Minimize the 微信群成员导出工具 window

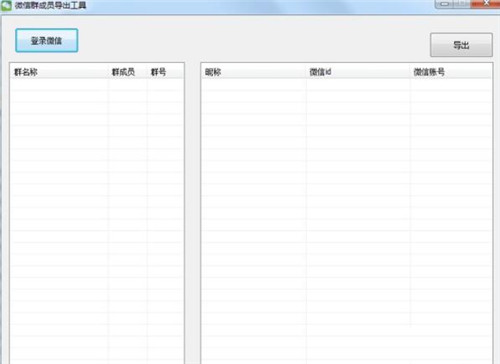444,4
